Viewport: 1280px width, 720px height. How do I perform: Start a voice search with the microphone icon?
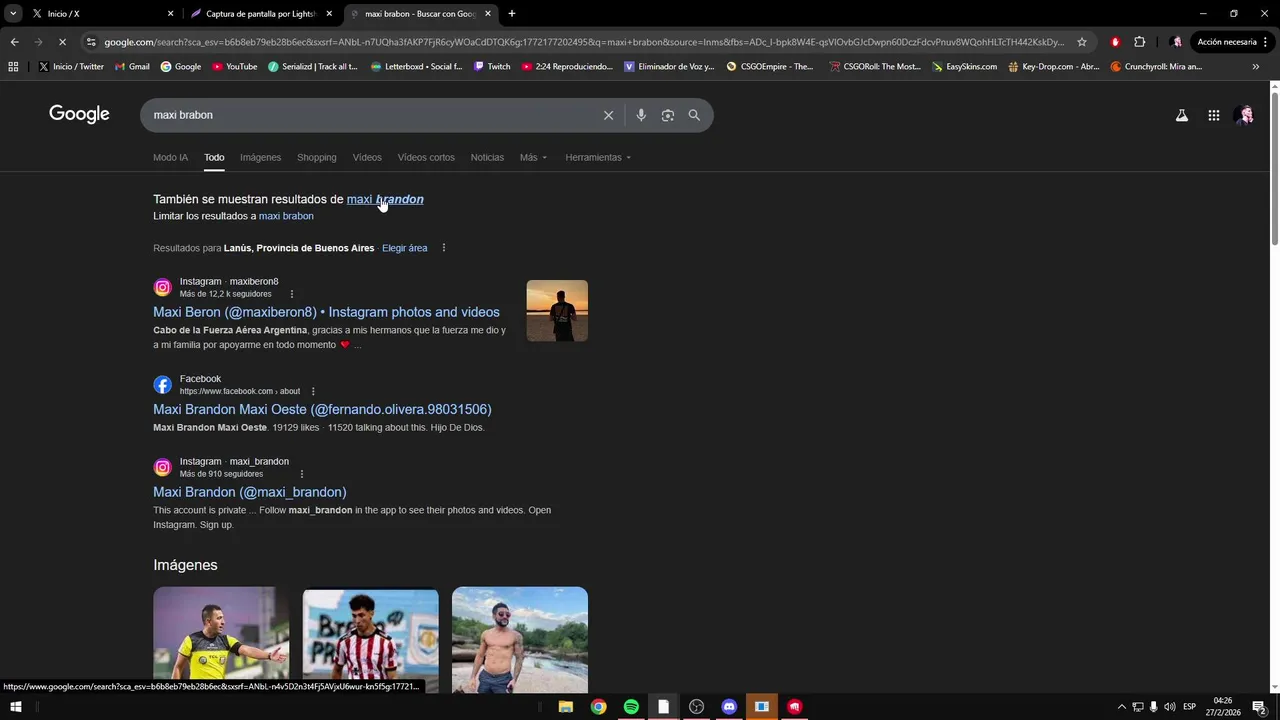641,115
